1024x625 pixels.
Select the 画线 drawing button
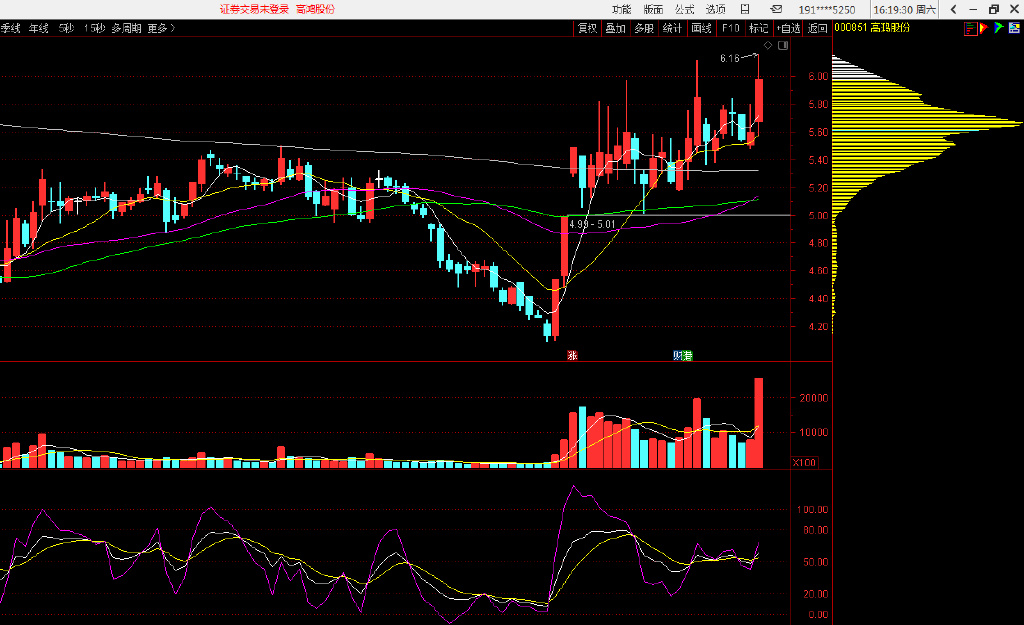tap(701, 28)
